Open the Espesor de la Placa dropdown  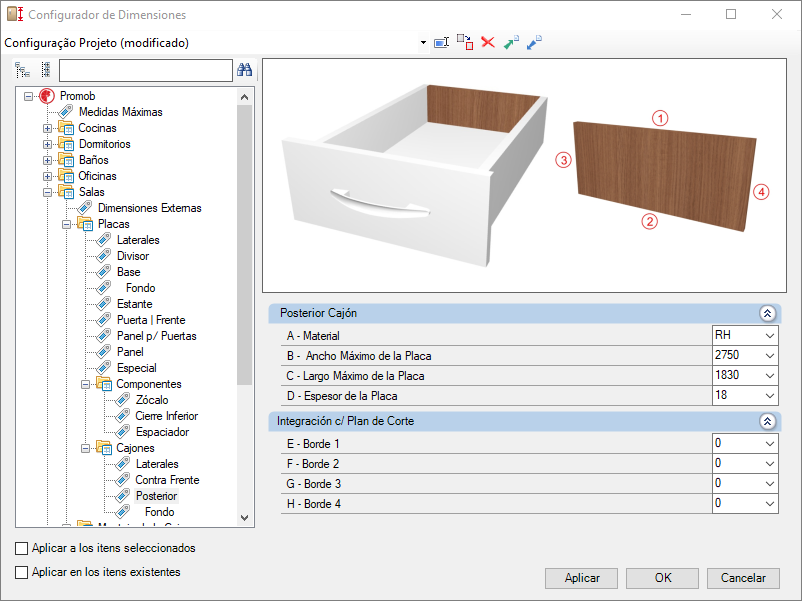pyautogui.click(x=769, y=395)
